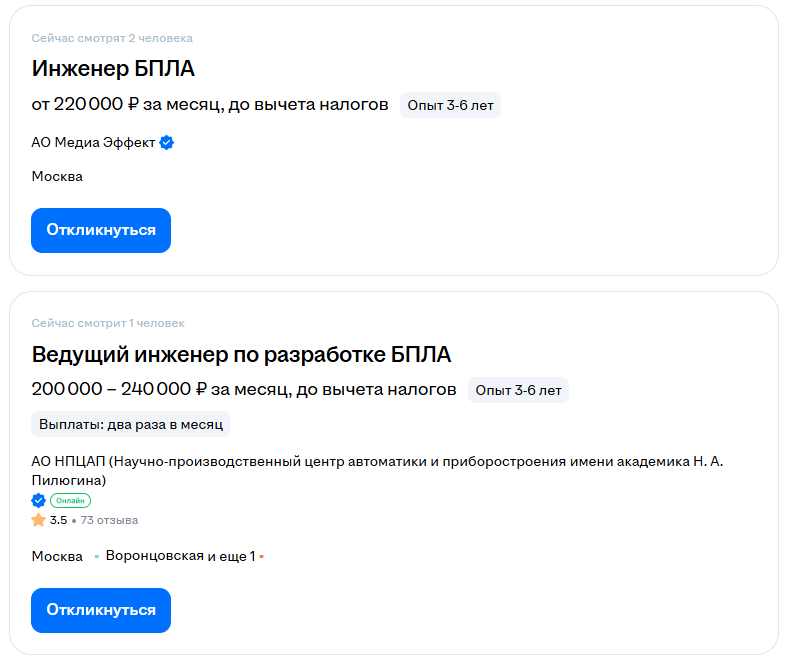Open the АО НПЦАП company profile link
This screenshot has width=797, height=662.
click(376, 470)
